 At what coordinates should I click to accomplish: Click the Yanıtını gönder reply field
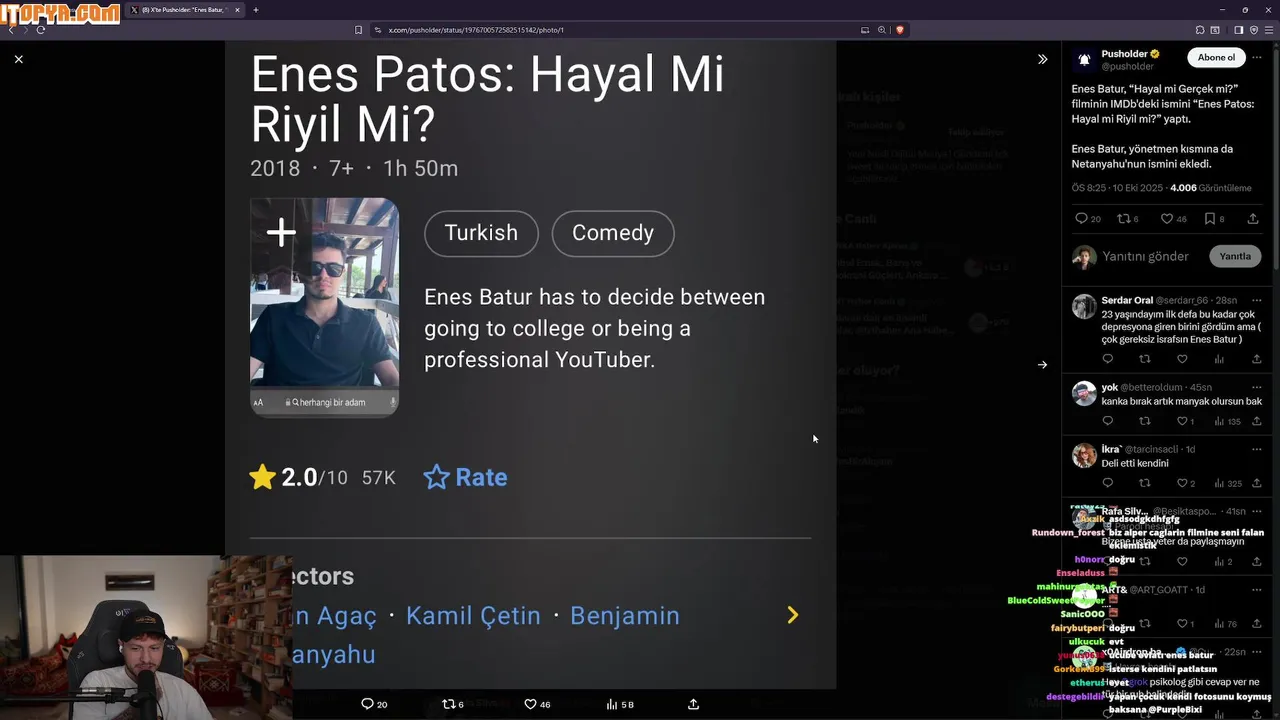pos(1145,256)
